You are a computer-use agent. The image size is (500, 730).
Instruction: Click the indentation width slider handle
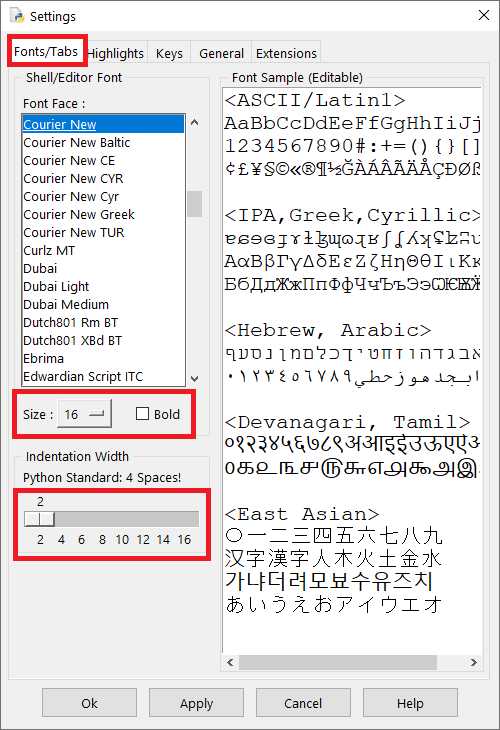coord(40,519)
